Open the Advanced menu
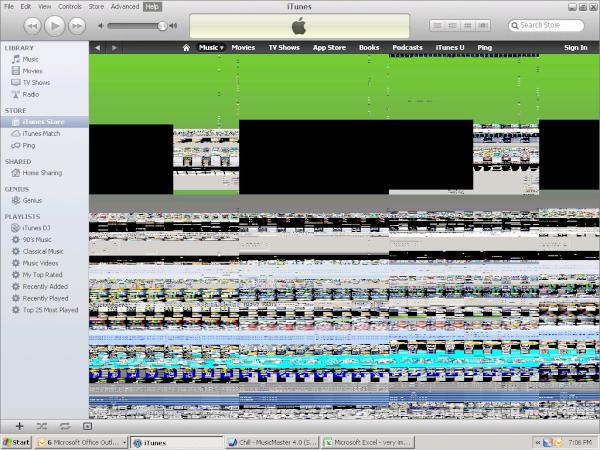600x450 pixels. (125, 7)
